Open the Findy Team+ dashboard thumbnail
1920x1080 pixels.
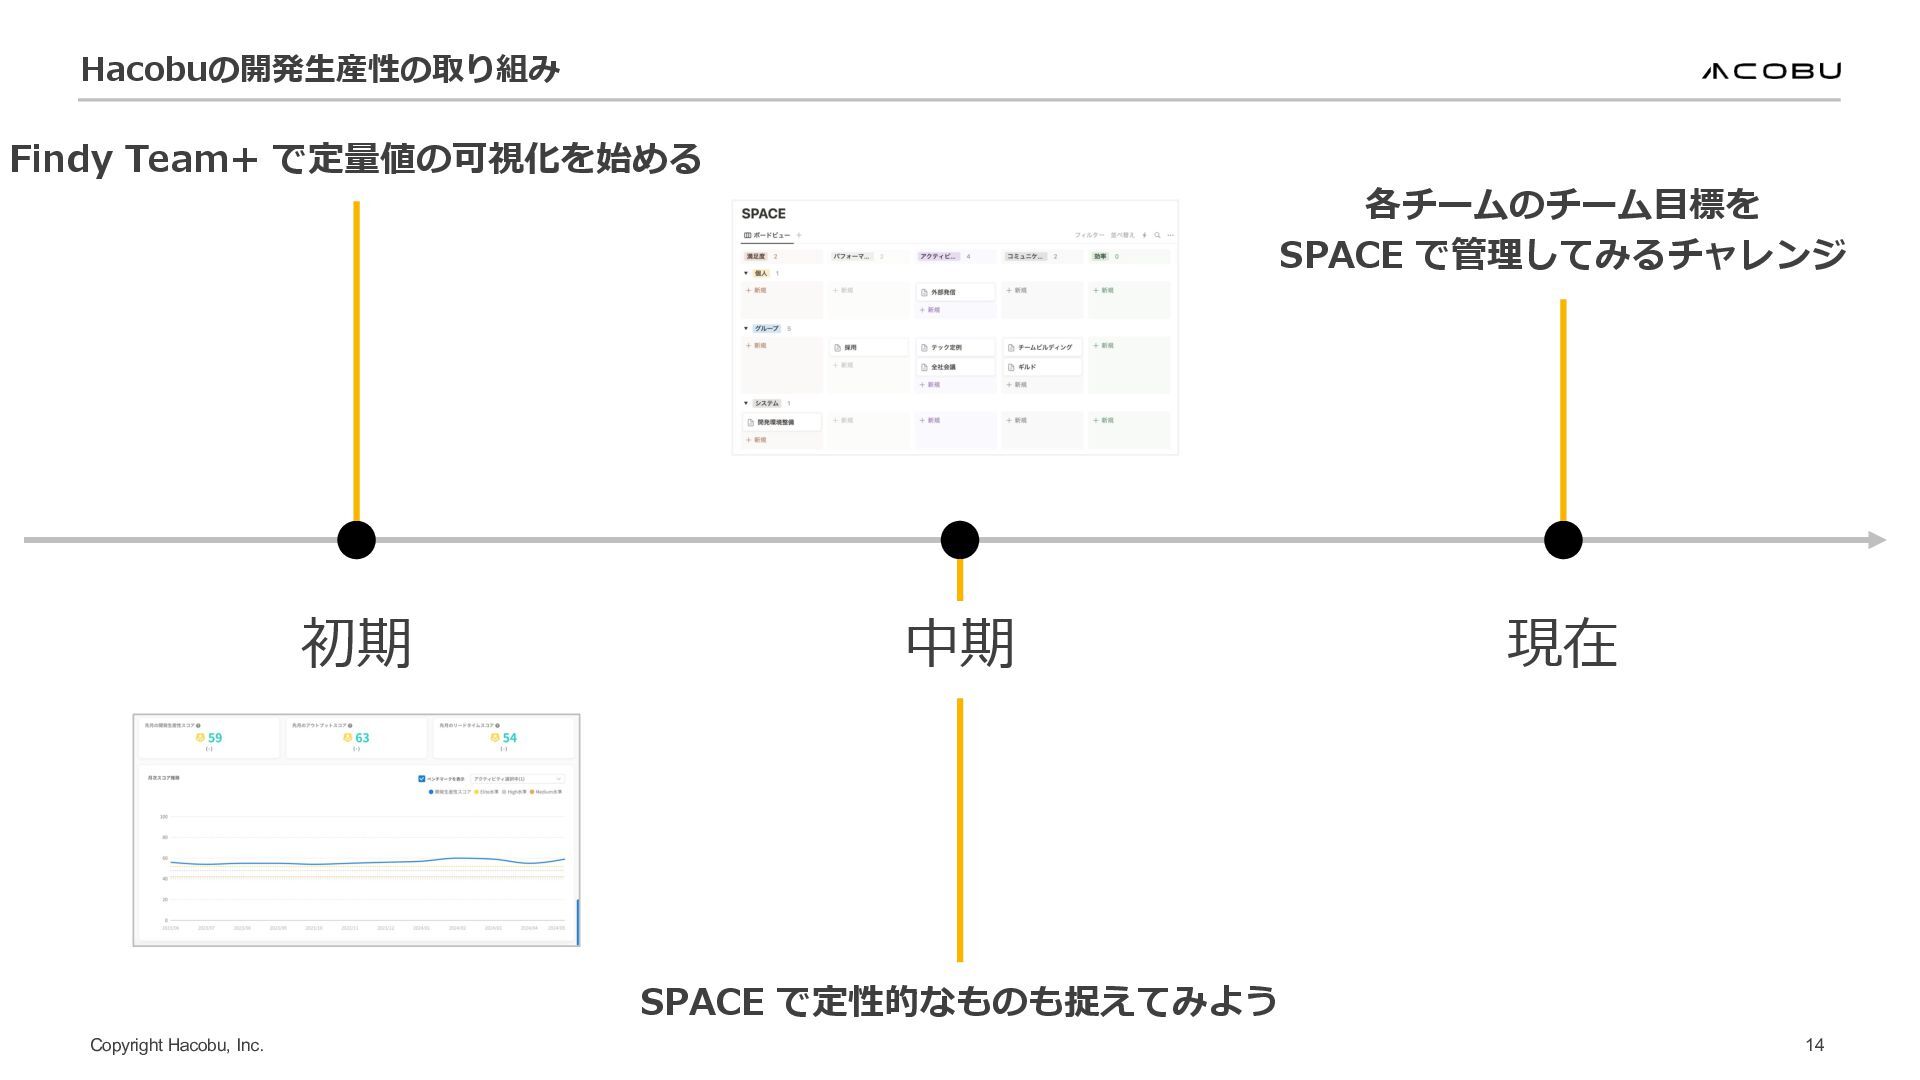click(x=356, y=830)
